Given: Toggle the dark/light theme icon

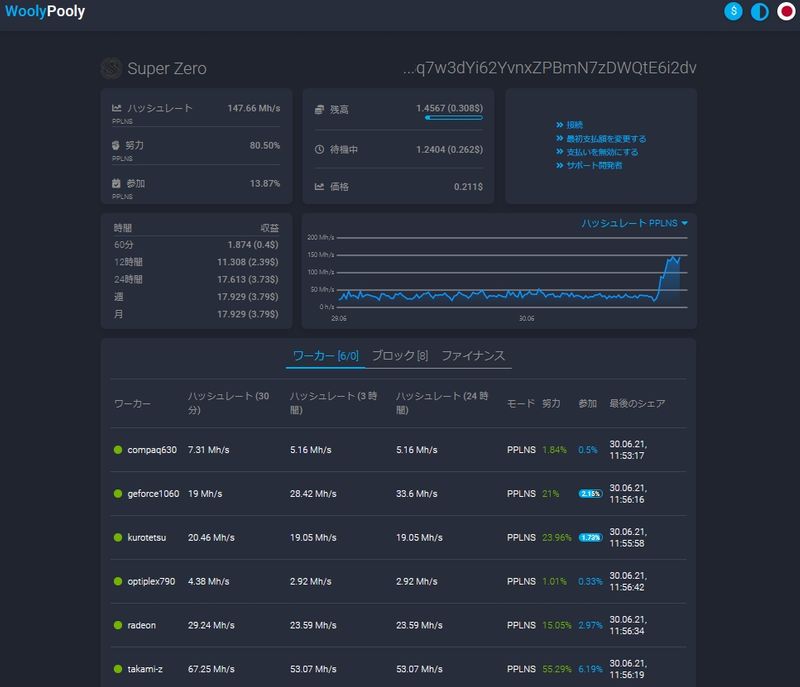Looking at the screenshot, I should pos(760,12).
